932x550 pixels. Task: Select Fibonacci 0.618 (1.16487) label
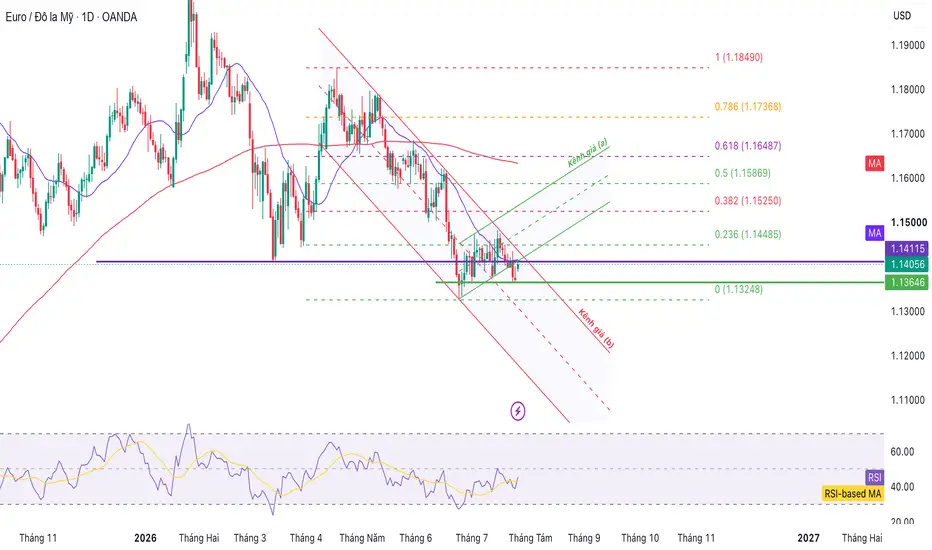point(748,146)
